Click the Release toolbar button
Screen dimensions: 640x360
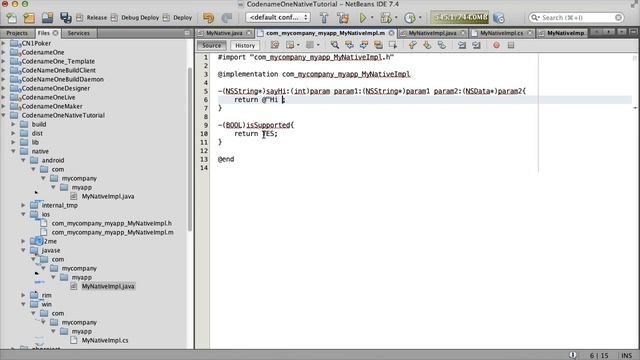pyautogui.click(x=92, y=18)
